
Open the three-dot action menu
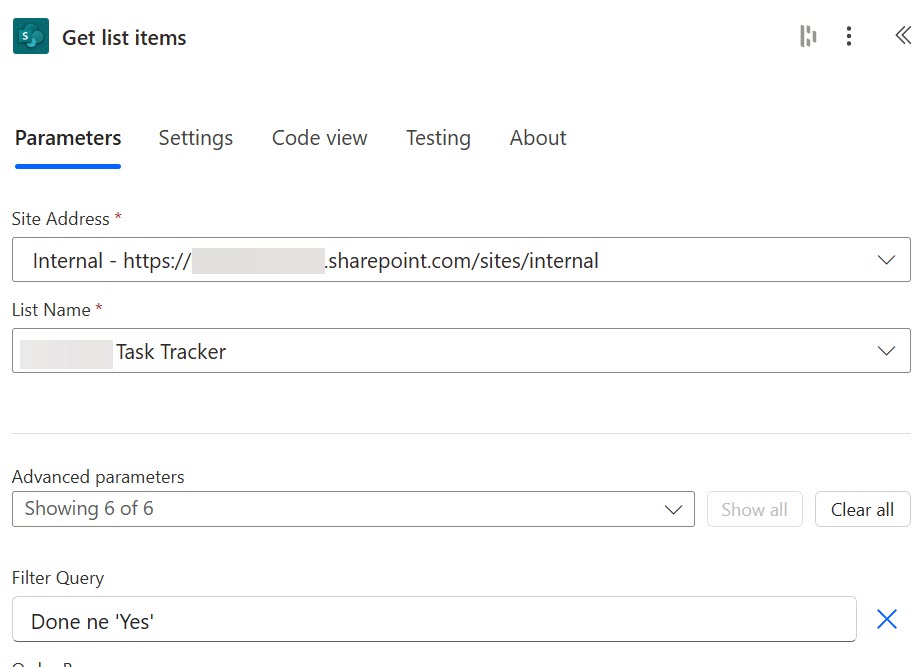click(849, 36)
